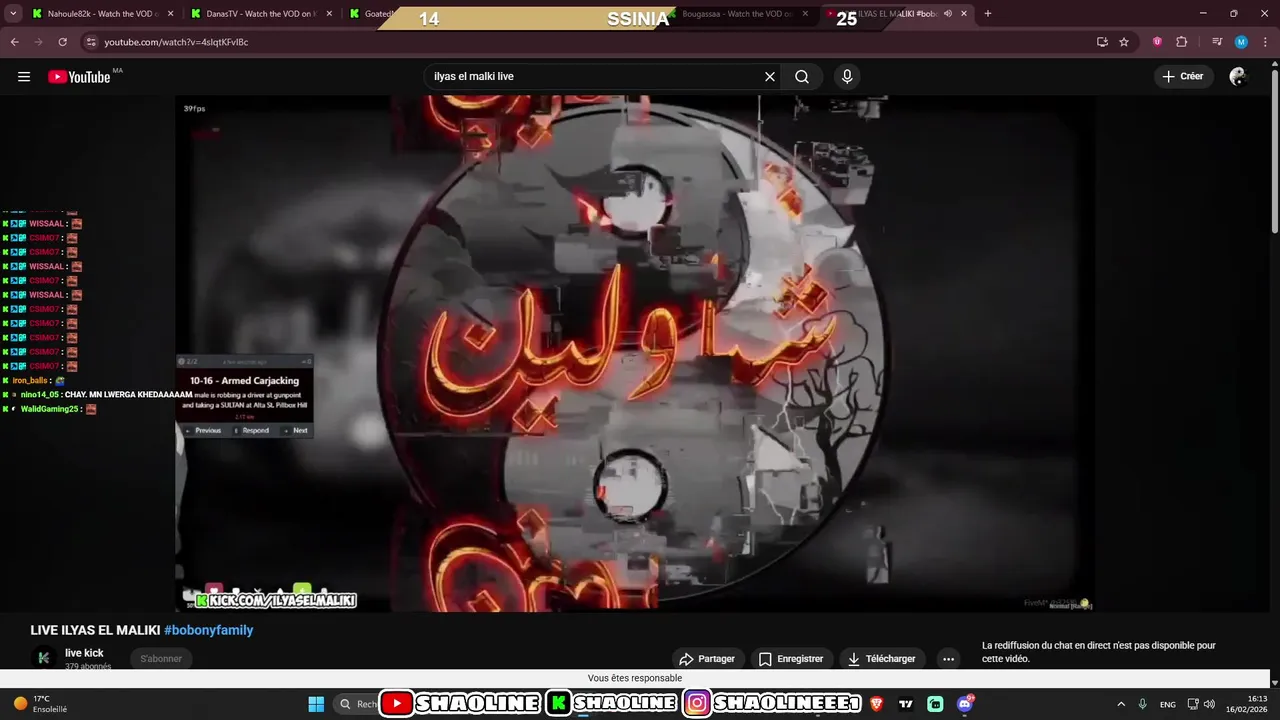Go back one page in the browser
Screen dimensions: 1280x720
pyautogui.click(x=15, y=42)
